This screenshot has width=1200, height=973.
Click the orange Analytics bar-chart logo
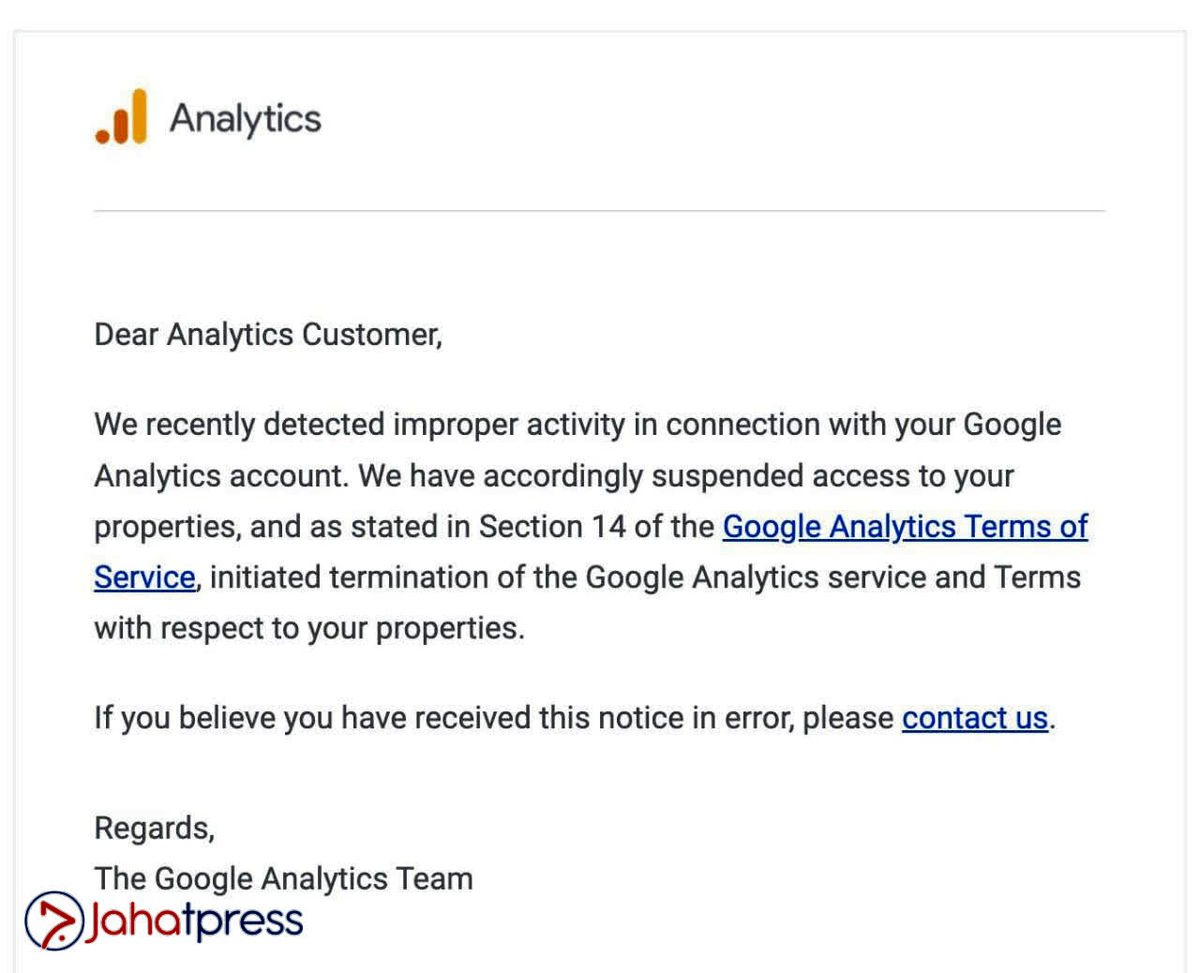(121, 118)
